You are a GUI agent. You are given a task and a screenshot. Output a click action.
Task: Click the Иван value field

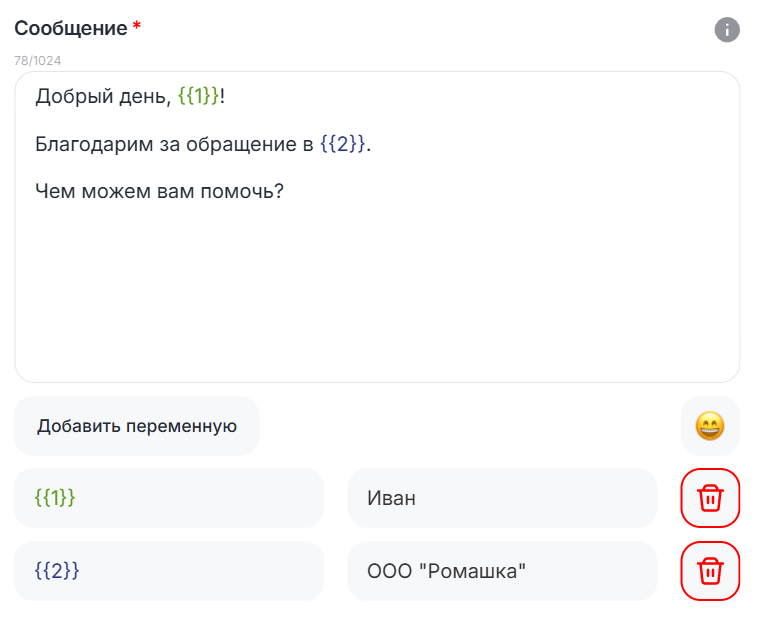click(502, 497)
